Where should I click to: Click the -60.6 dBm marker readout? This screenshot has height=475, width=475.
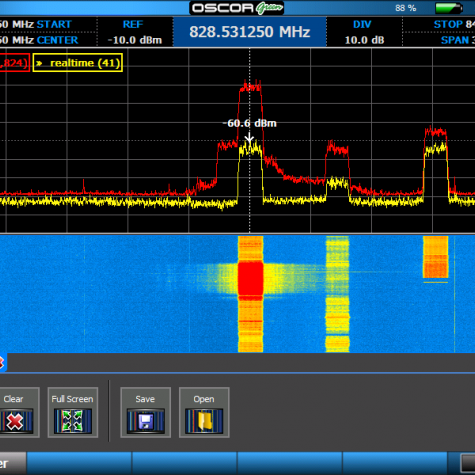249,123
